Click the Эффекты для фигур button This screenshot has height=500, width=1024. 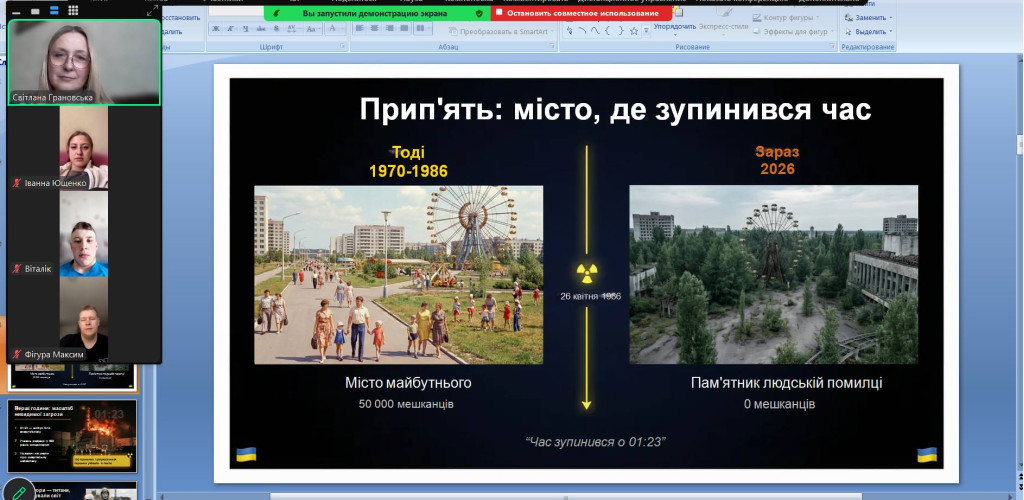pos(793,31)
